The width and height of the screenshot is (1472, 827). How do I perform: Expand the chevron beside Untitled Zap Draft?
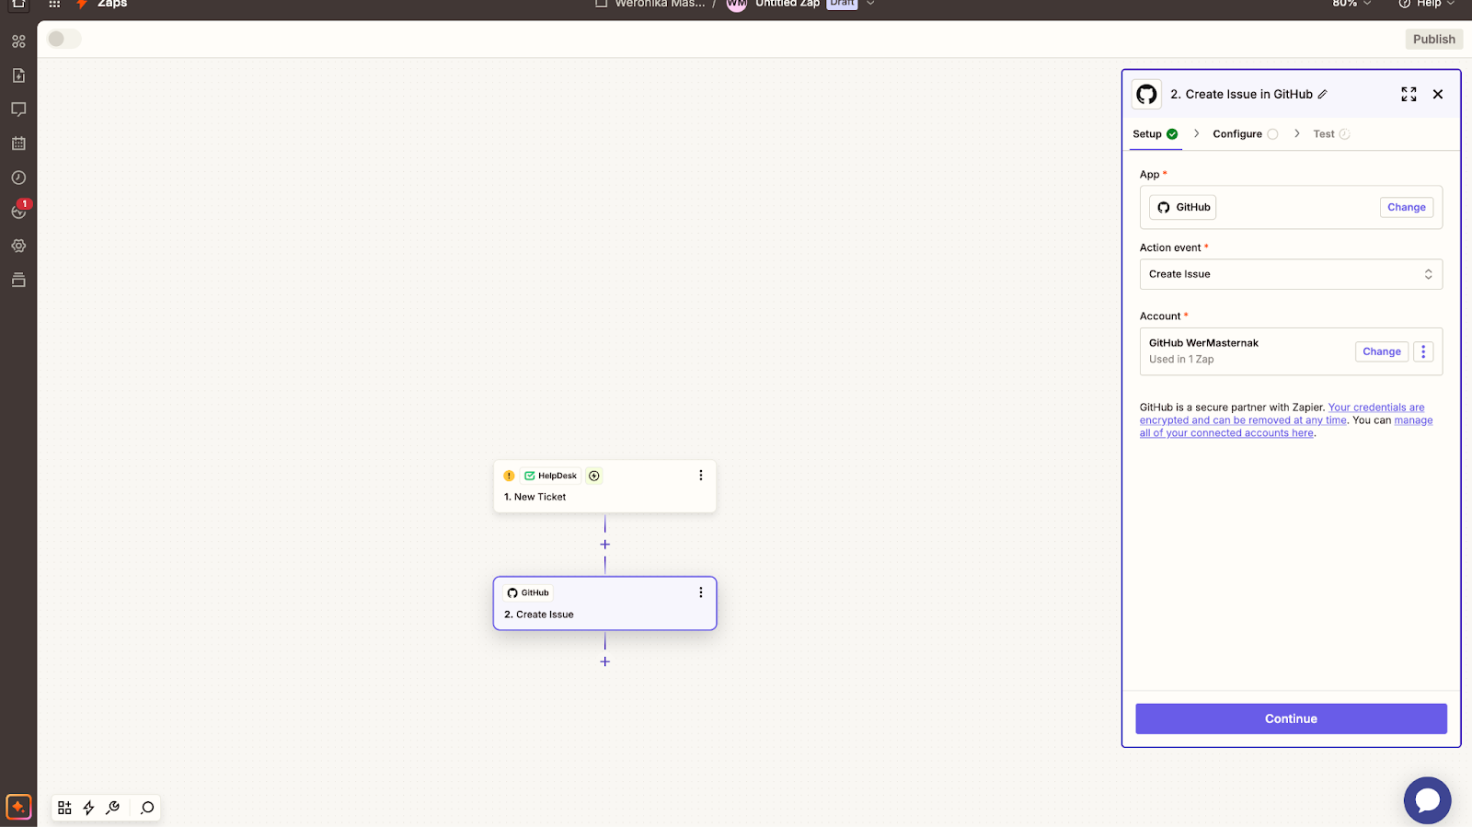click(870, 4)
